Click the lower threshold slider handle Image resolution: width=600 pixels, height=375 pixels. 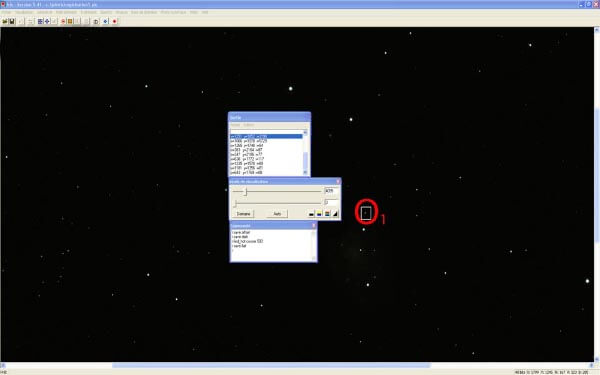(235, 203)
